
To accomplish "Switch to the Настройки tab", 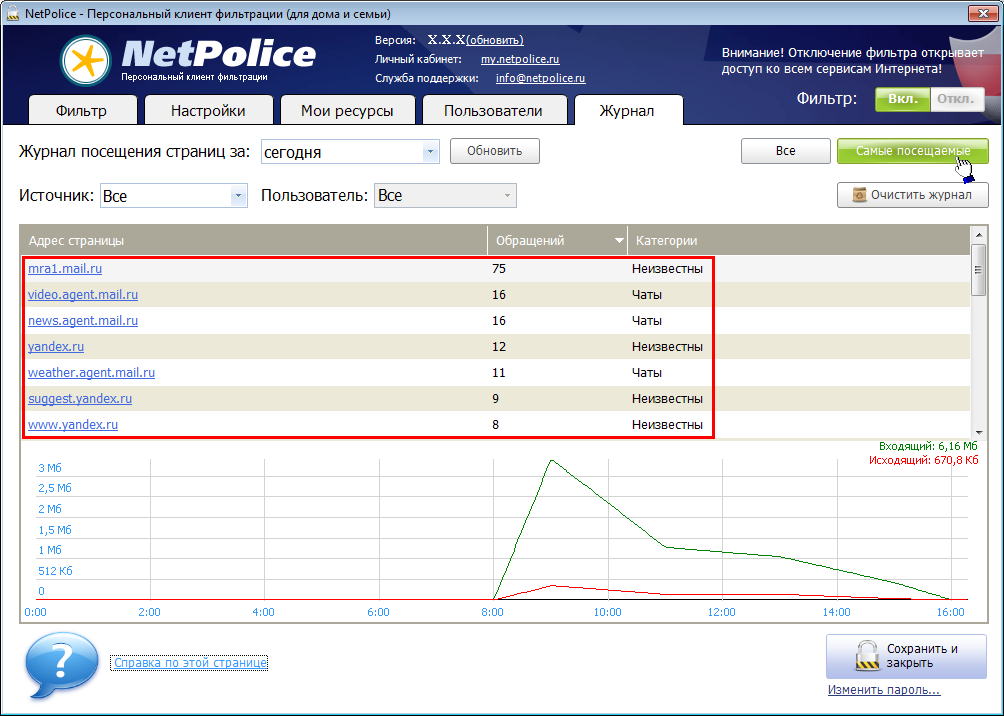I will (208, 110).
